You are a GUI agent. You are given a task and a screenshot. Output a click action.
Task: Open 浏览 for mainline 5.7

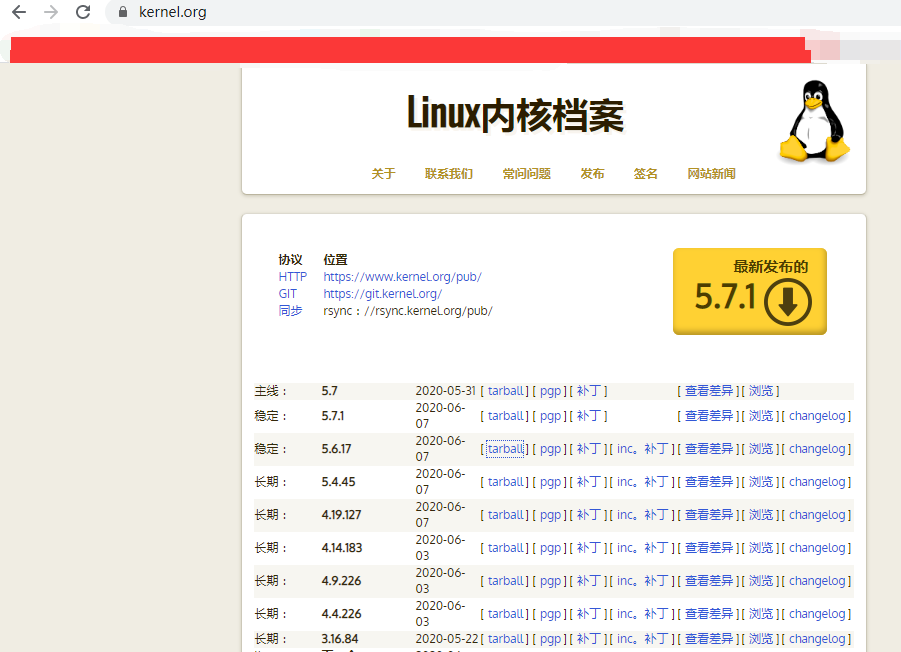pyautogui.click(x=761, y=391)
